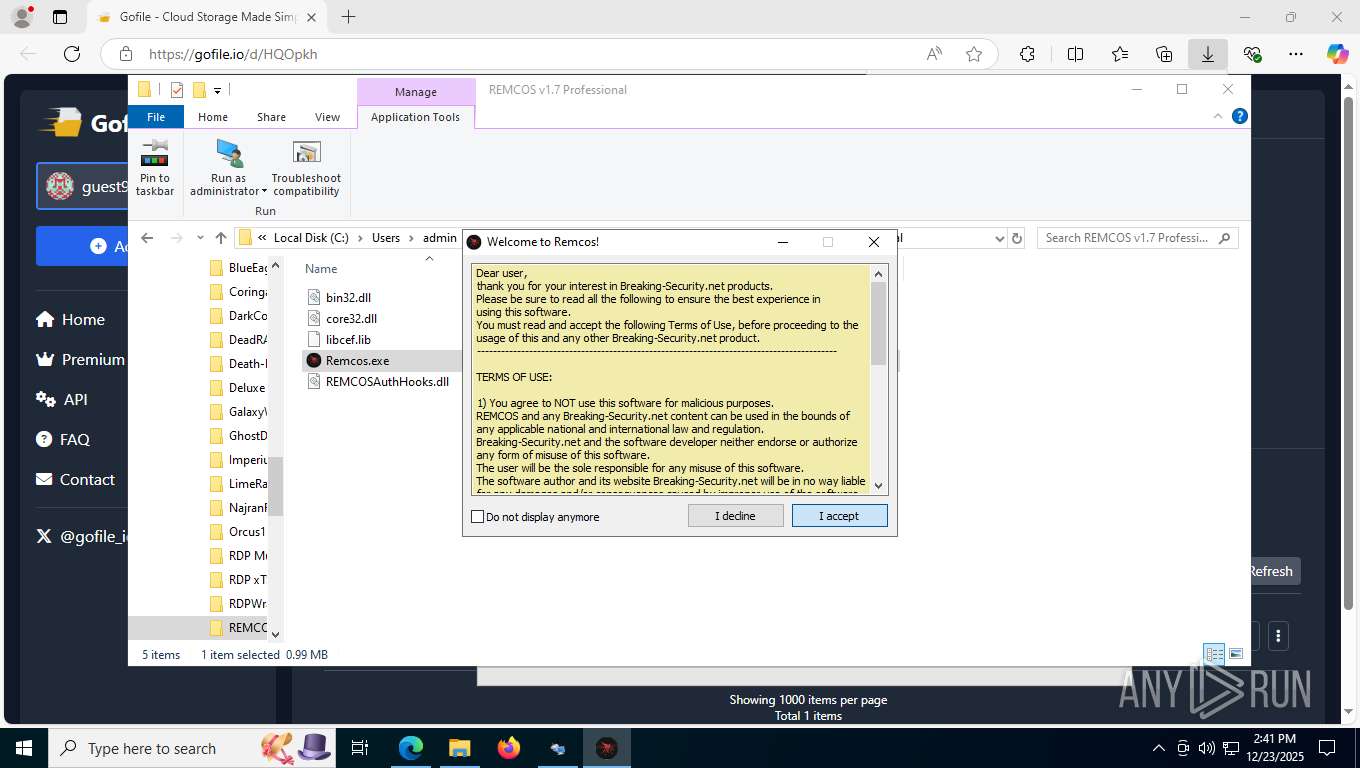Open recent locations dropdown in Explorer

click(x=200, y=238)
